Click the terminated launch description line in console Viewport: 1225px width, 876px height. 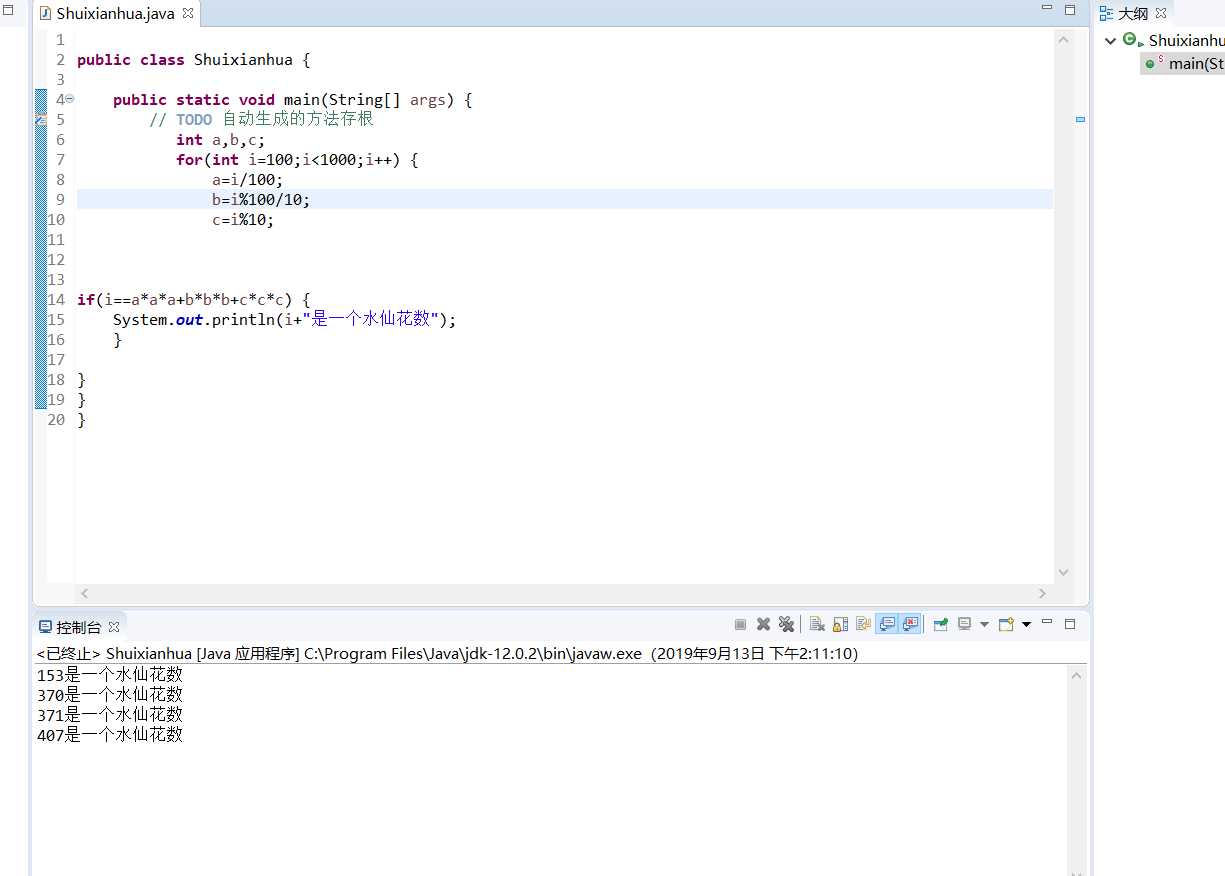pos(447,654)
